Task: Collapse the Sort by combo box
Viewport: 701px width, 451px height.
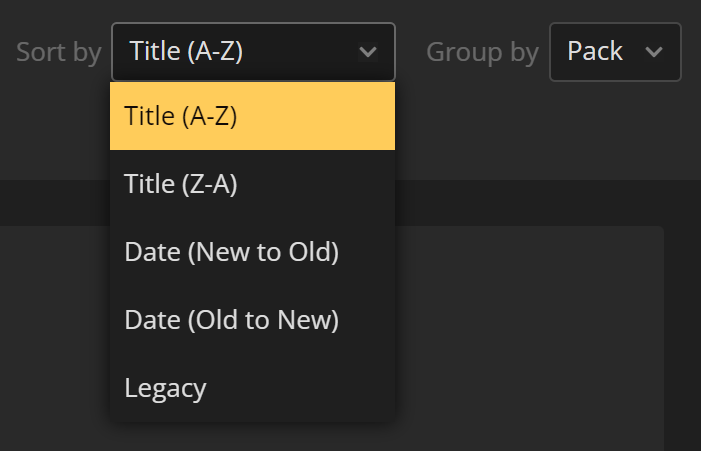Action: click(x=253, y=52)
